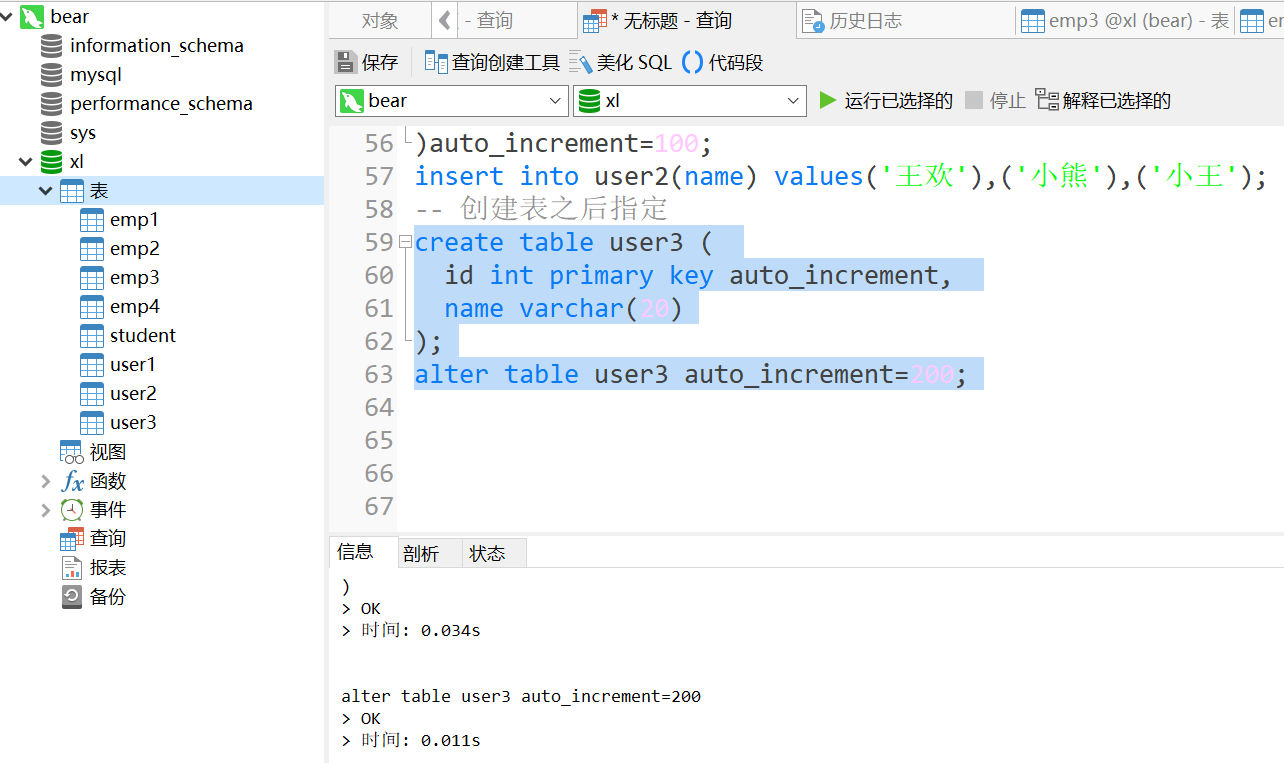Click the 备份 backup icon
This screenshot has width=1284, height=763.
[72, 597]
